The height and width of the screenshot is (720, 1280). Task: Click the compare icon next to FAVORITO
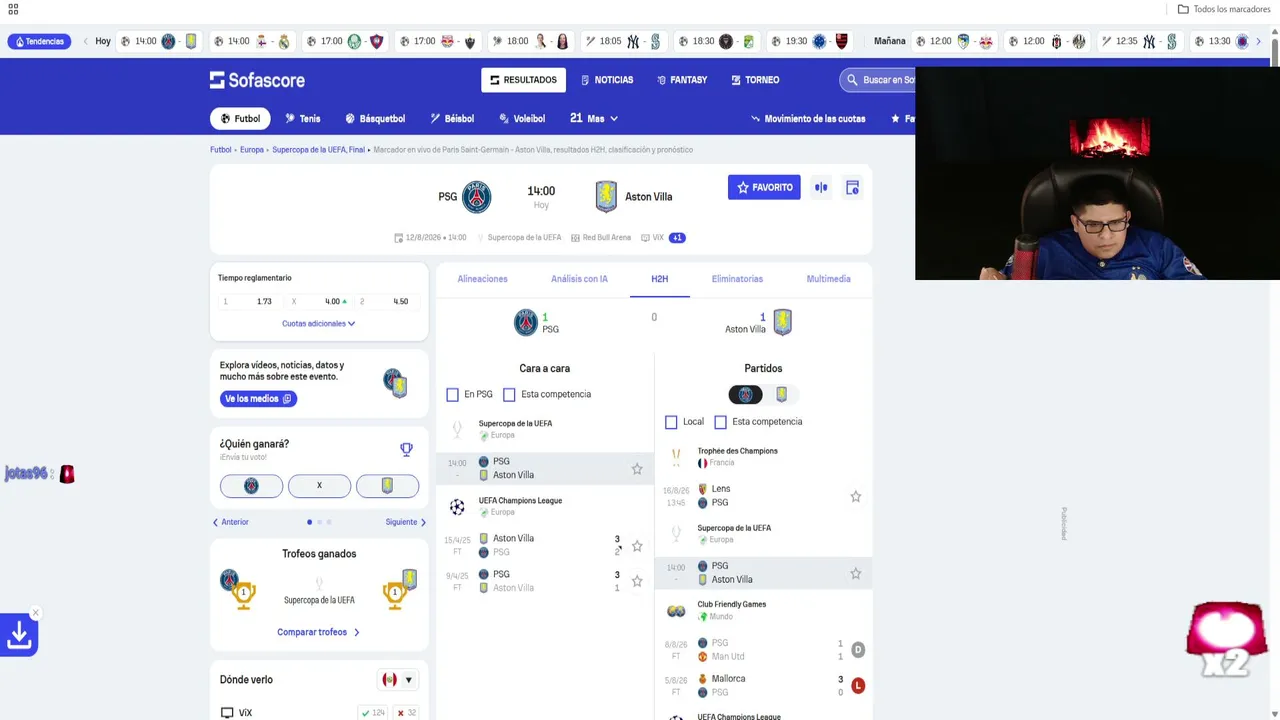[821, 187]
